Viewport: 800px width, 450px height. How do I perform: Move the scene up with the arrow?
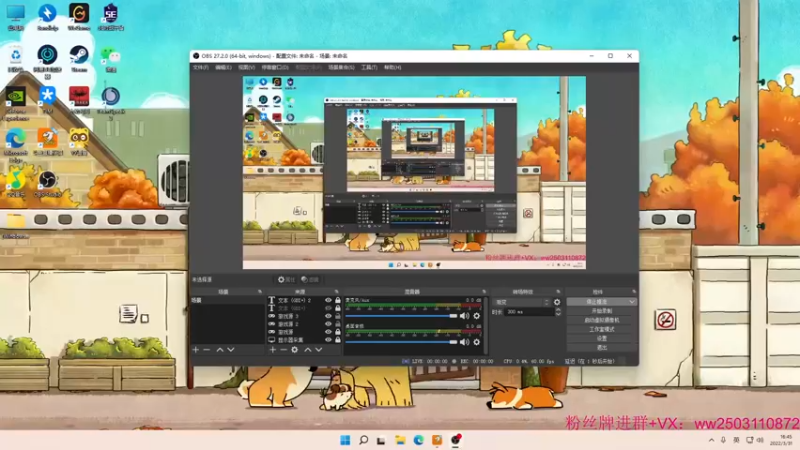[219, 349]
